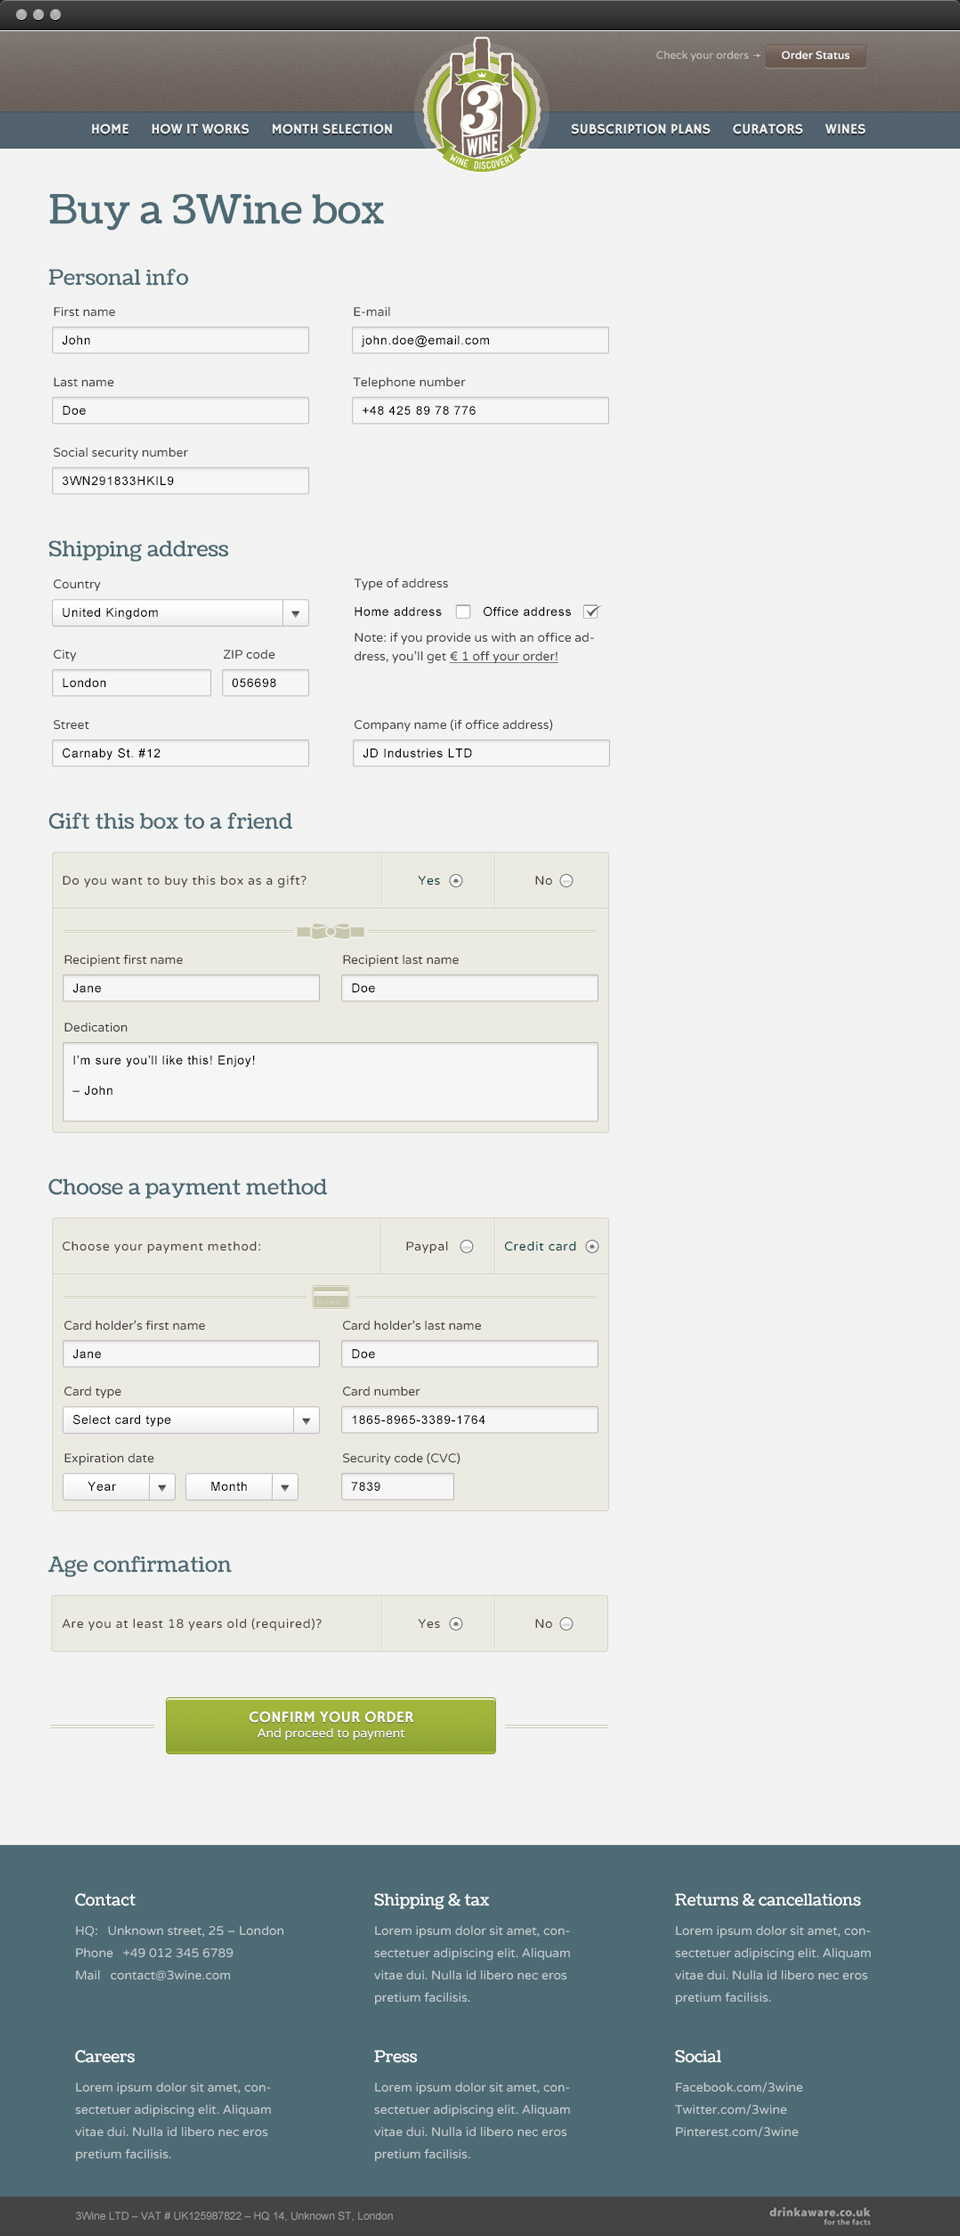Focus the First name field containing John
This screenshot has height=2236, width=960.
pos(180,340)
